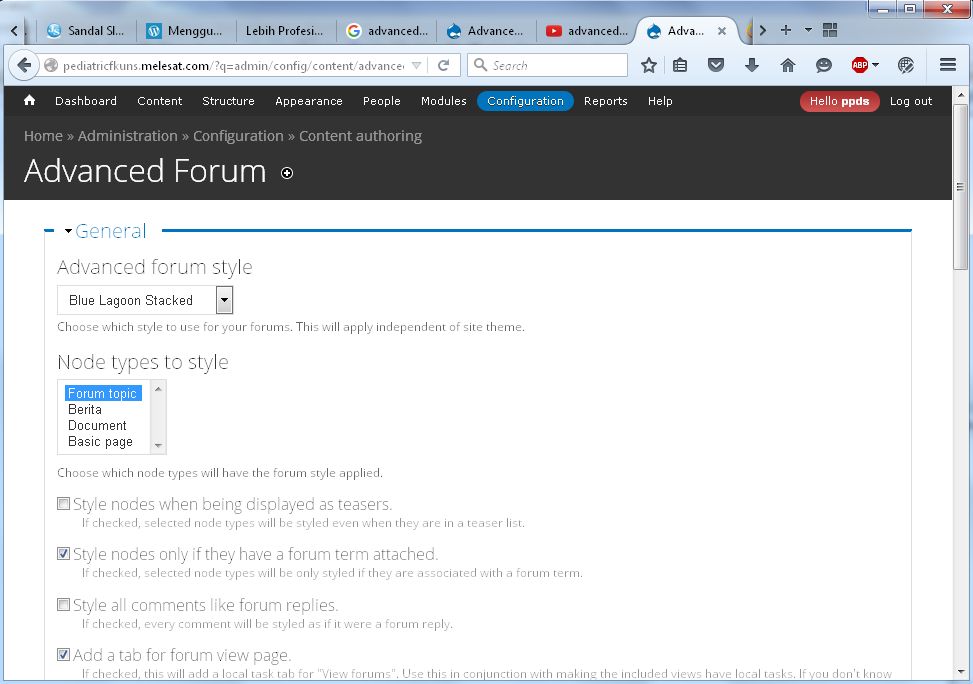
Task: Click the Log out link
Action: (910, 101)
